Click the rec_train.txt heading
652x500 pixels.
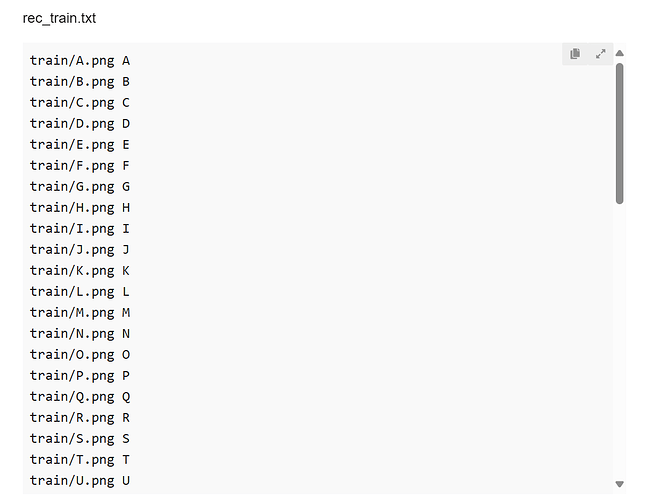(59, 18)
